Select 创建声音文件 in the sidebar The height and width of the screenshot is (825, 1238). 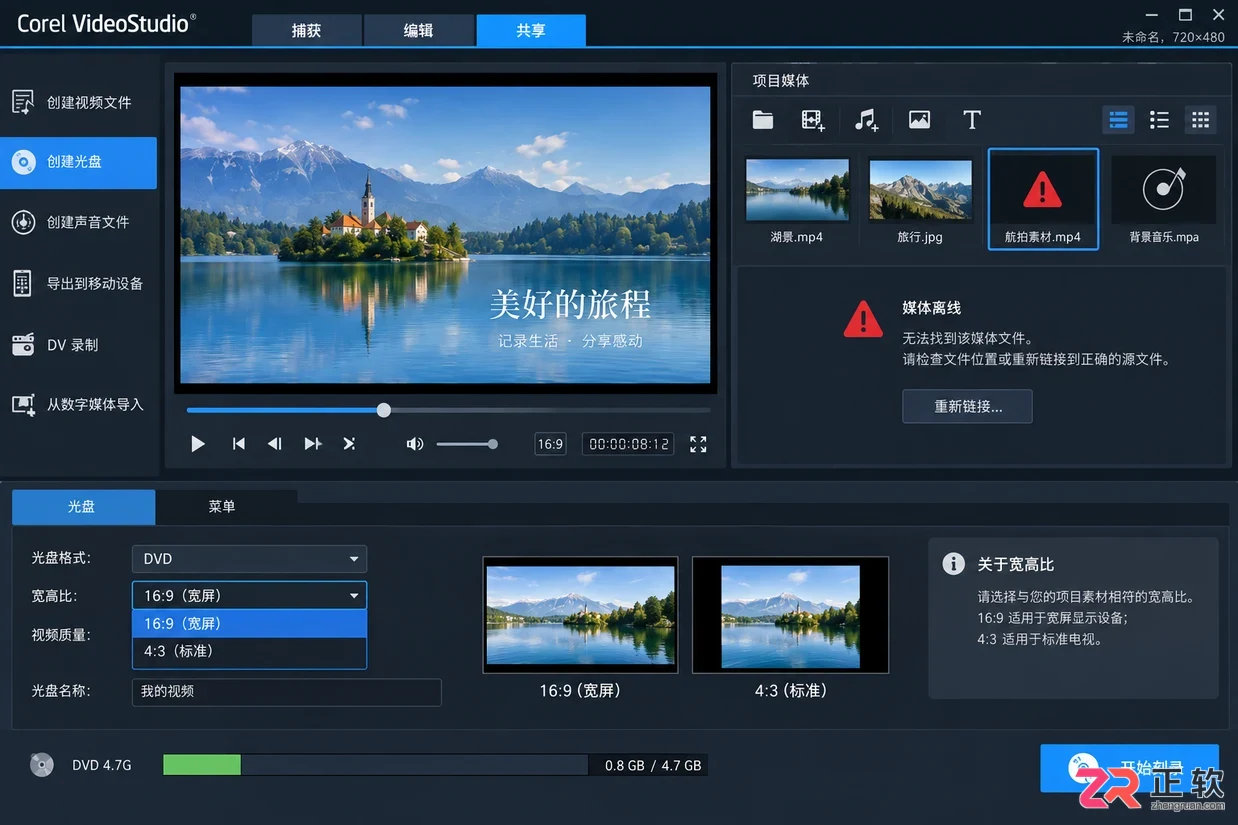click(x=78, y=222)
